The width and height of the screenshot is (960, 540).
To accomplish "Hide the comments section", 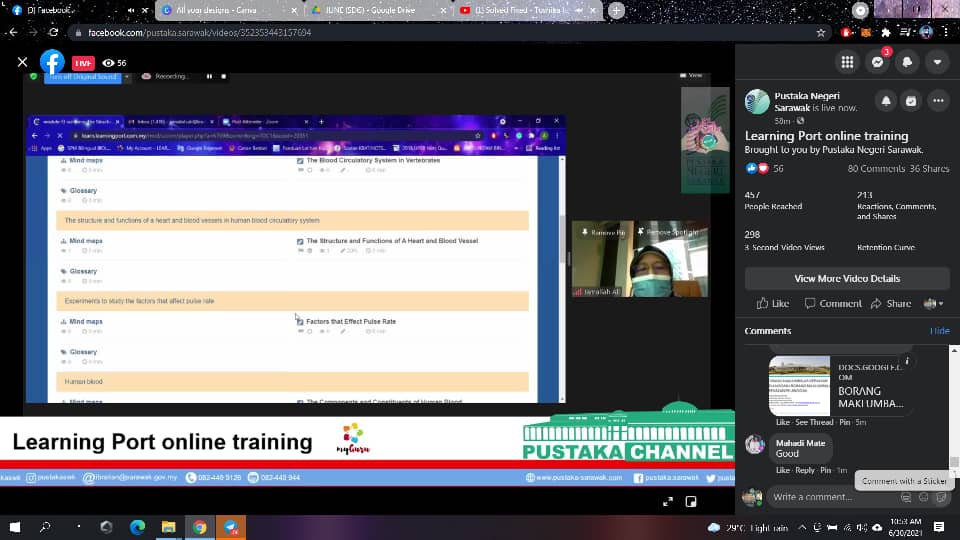I will click(x=940, y=331).
